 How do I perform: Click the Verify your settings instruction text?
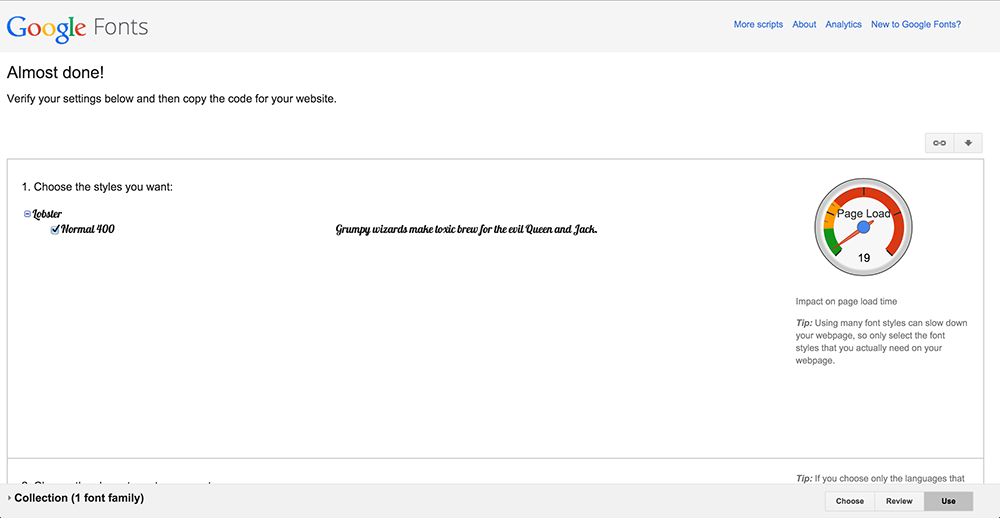(x=171, y=100)
